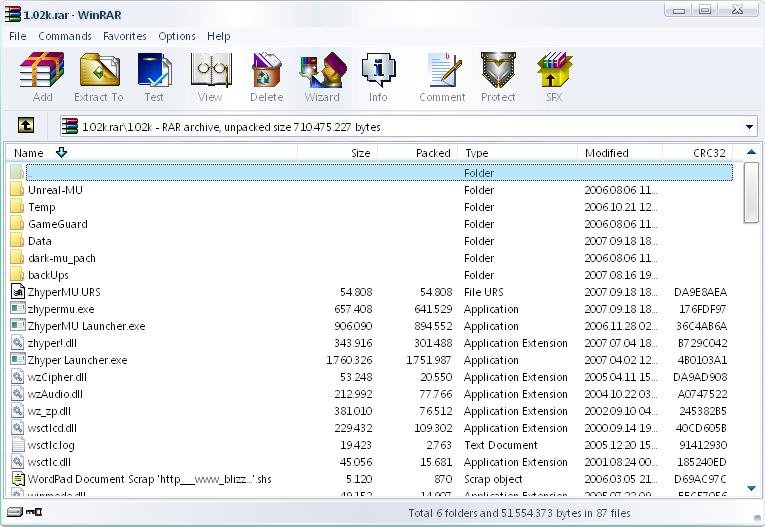Screen dimensions: 765x527
Task: Open the Options menu
Action: coord(177,36)
